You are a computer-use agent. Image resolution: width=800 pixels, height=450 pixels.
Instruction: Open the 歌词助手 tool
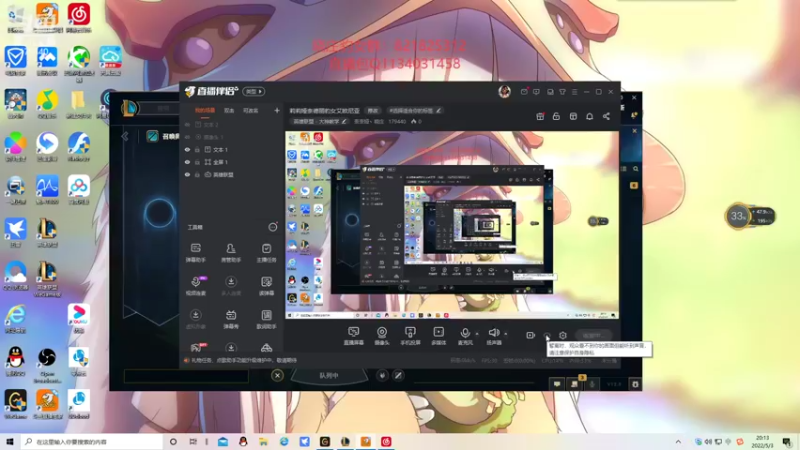pos(266,320)
